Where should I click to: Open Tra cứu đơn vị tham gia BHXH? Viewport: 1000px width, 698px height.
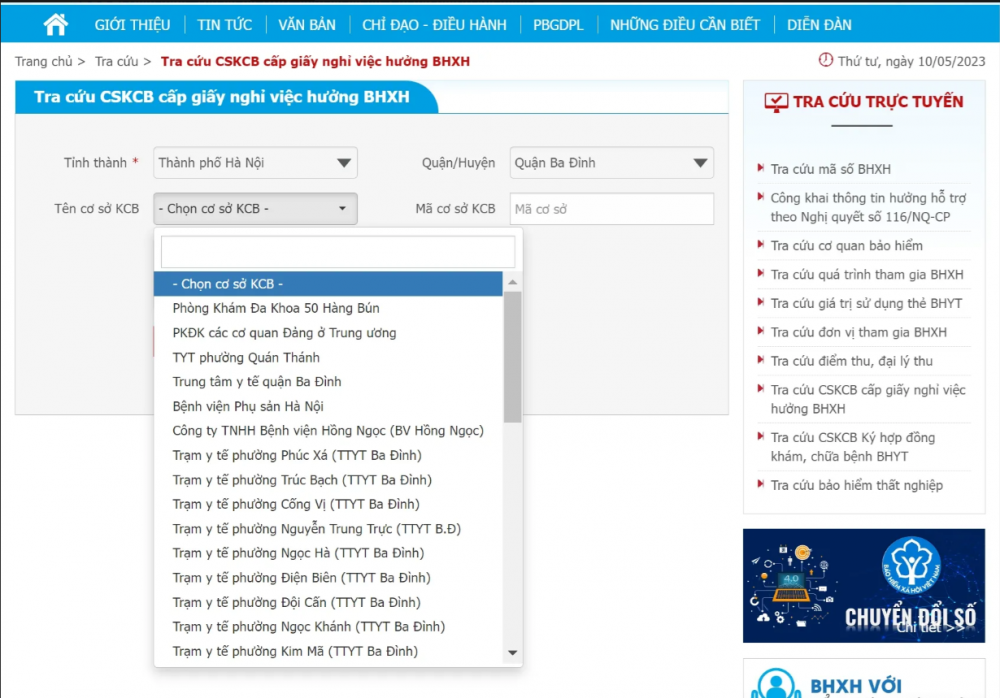(x=858, y=332)
